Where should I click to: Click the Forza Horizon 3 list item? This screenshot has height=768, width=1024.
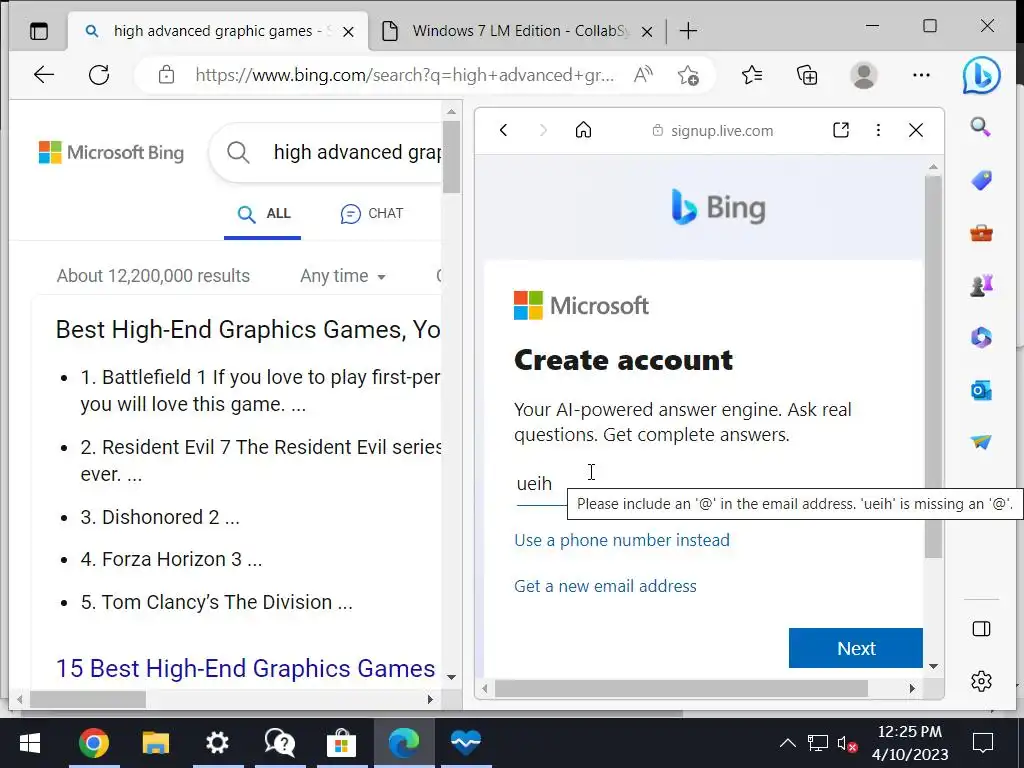[x=171, y=559]
